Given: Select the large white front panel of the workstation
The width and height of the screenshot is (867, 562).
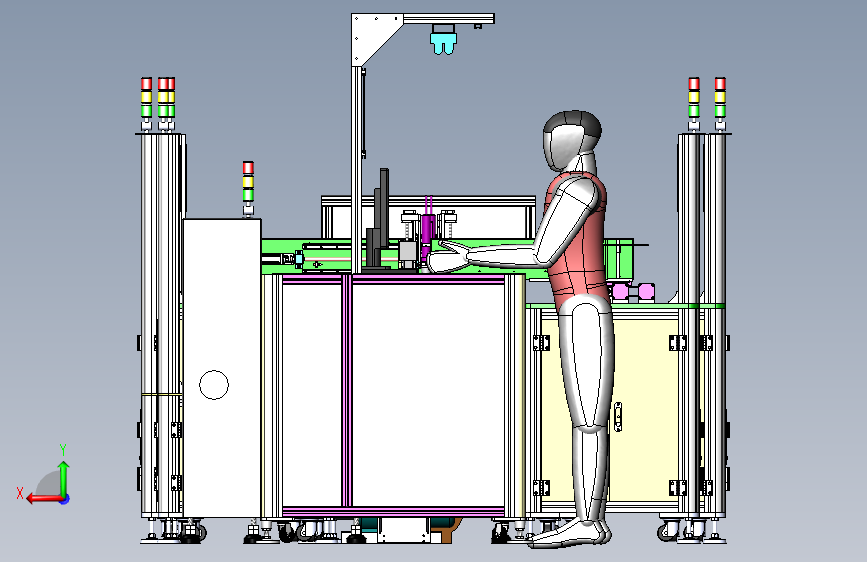Looking at the screenshot, I should 428,394.
